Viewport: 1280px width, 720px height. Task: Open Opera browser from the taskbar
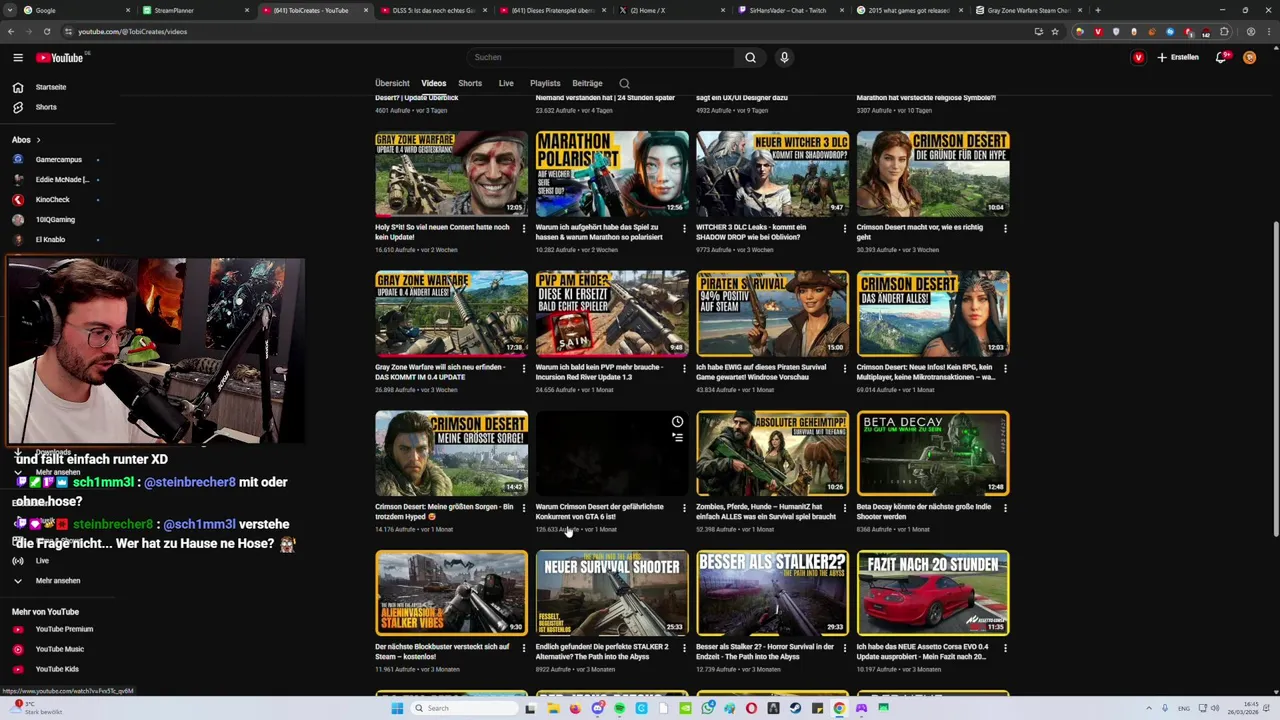click(x=751, y=708)
